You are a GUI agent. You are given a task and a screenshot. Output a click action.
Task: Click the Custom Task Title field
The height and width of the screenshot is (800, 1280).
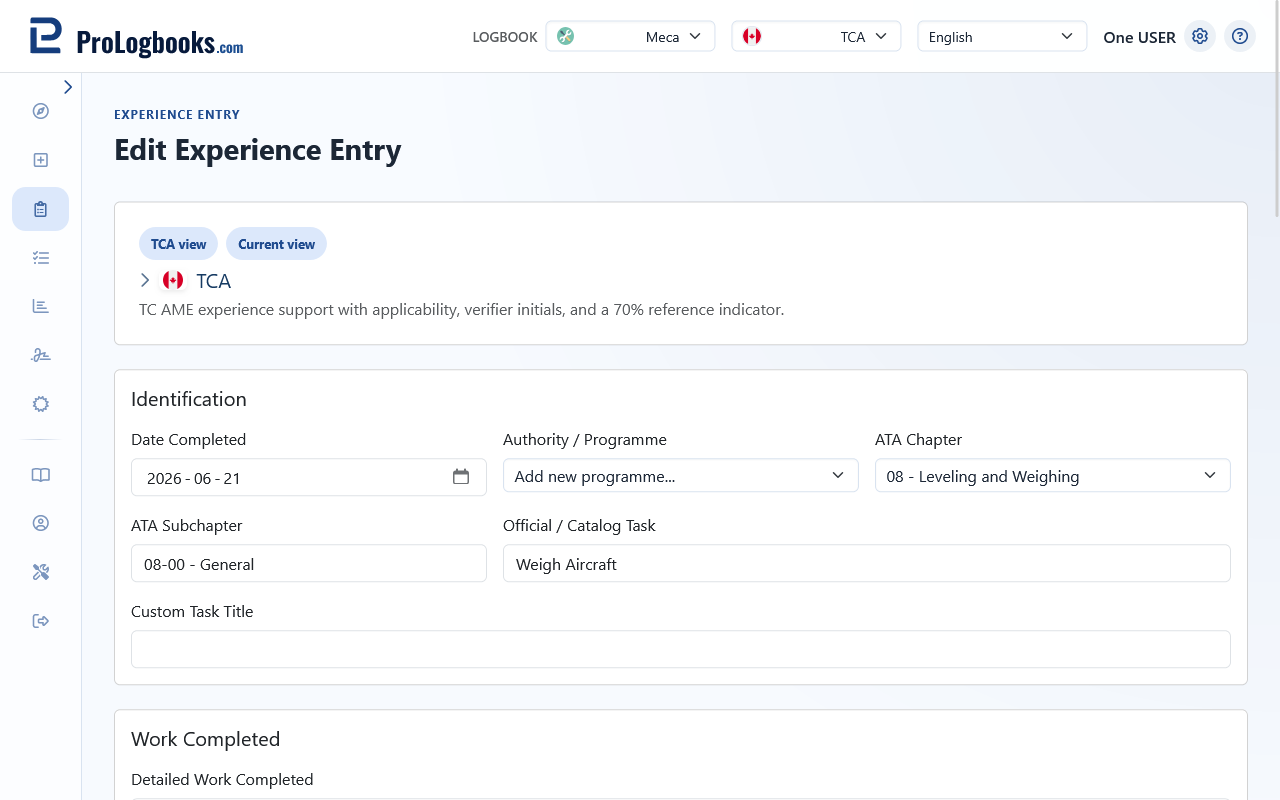pos(681,649)
